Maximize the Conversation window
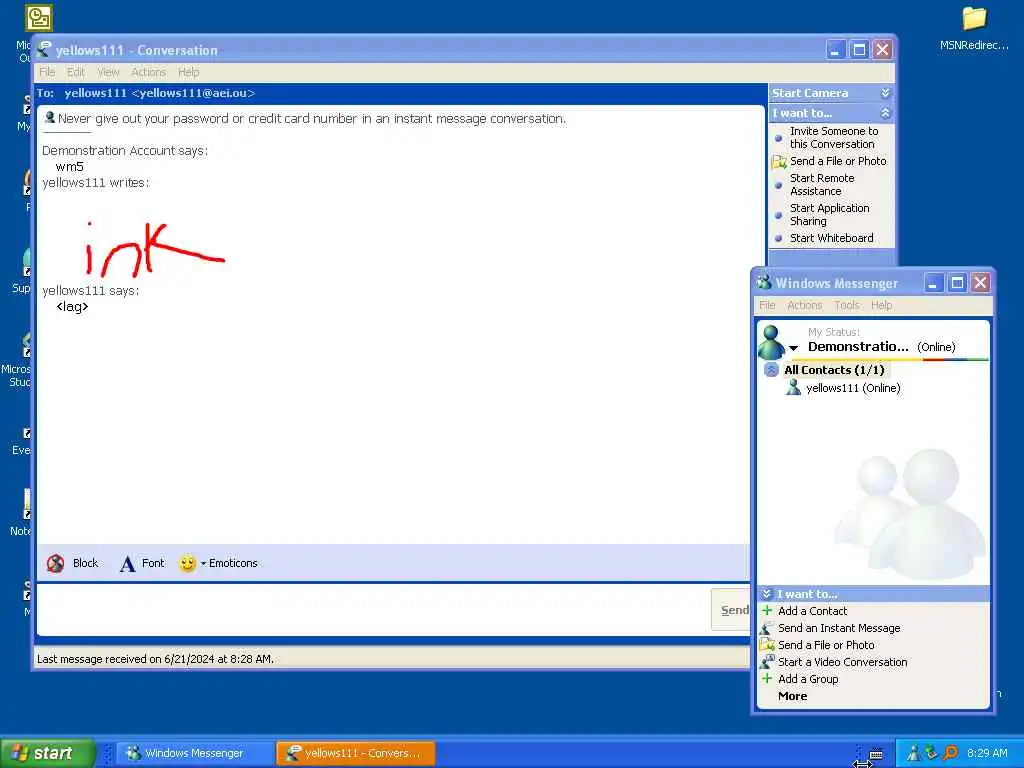 [x=859, y=50]
